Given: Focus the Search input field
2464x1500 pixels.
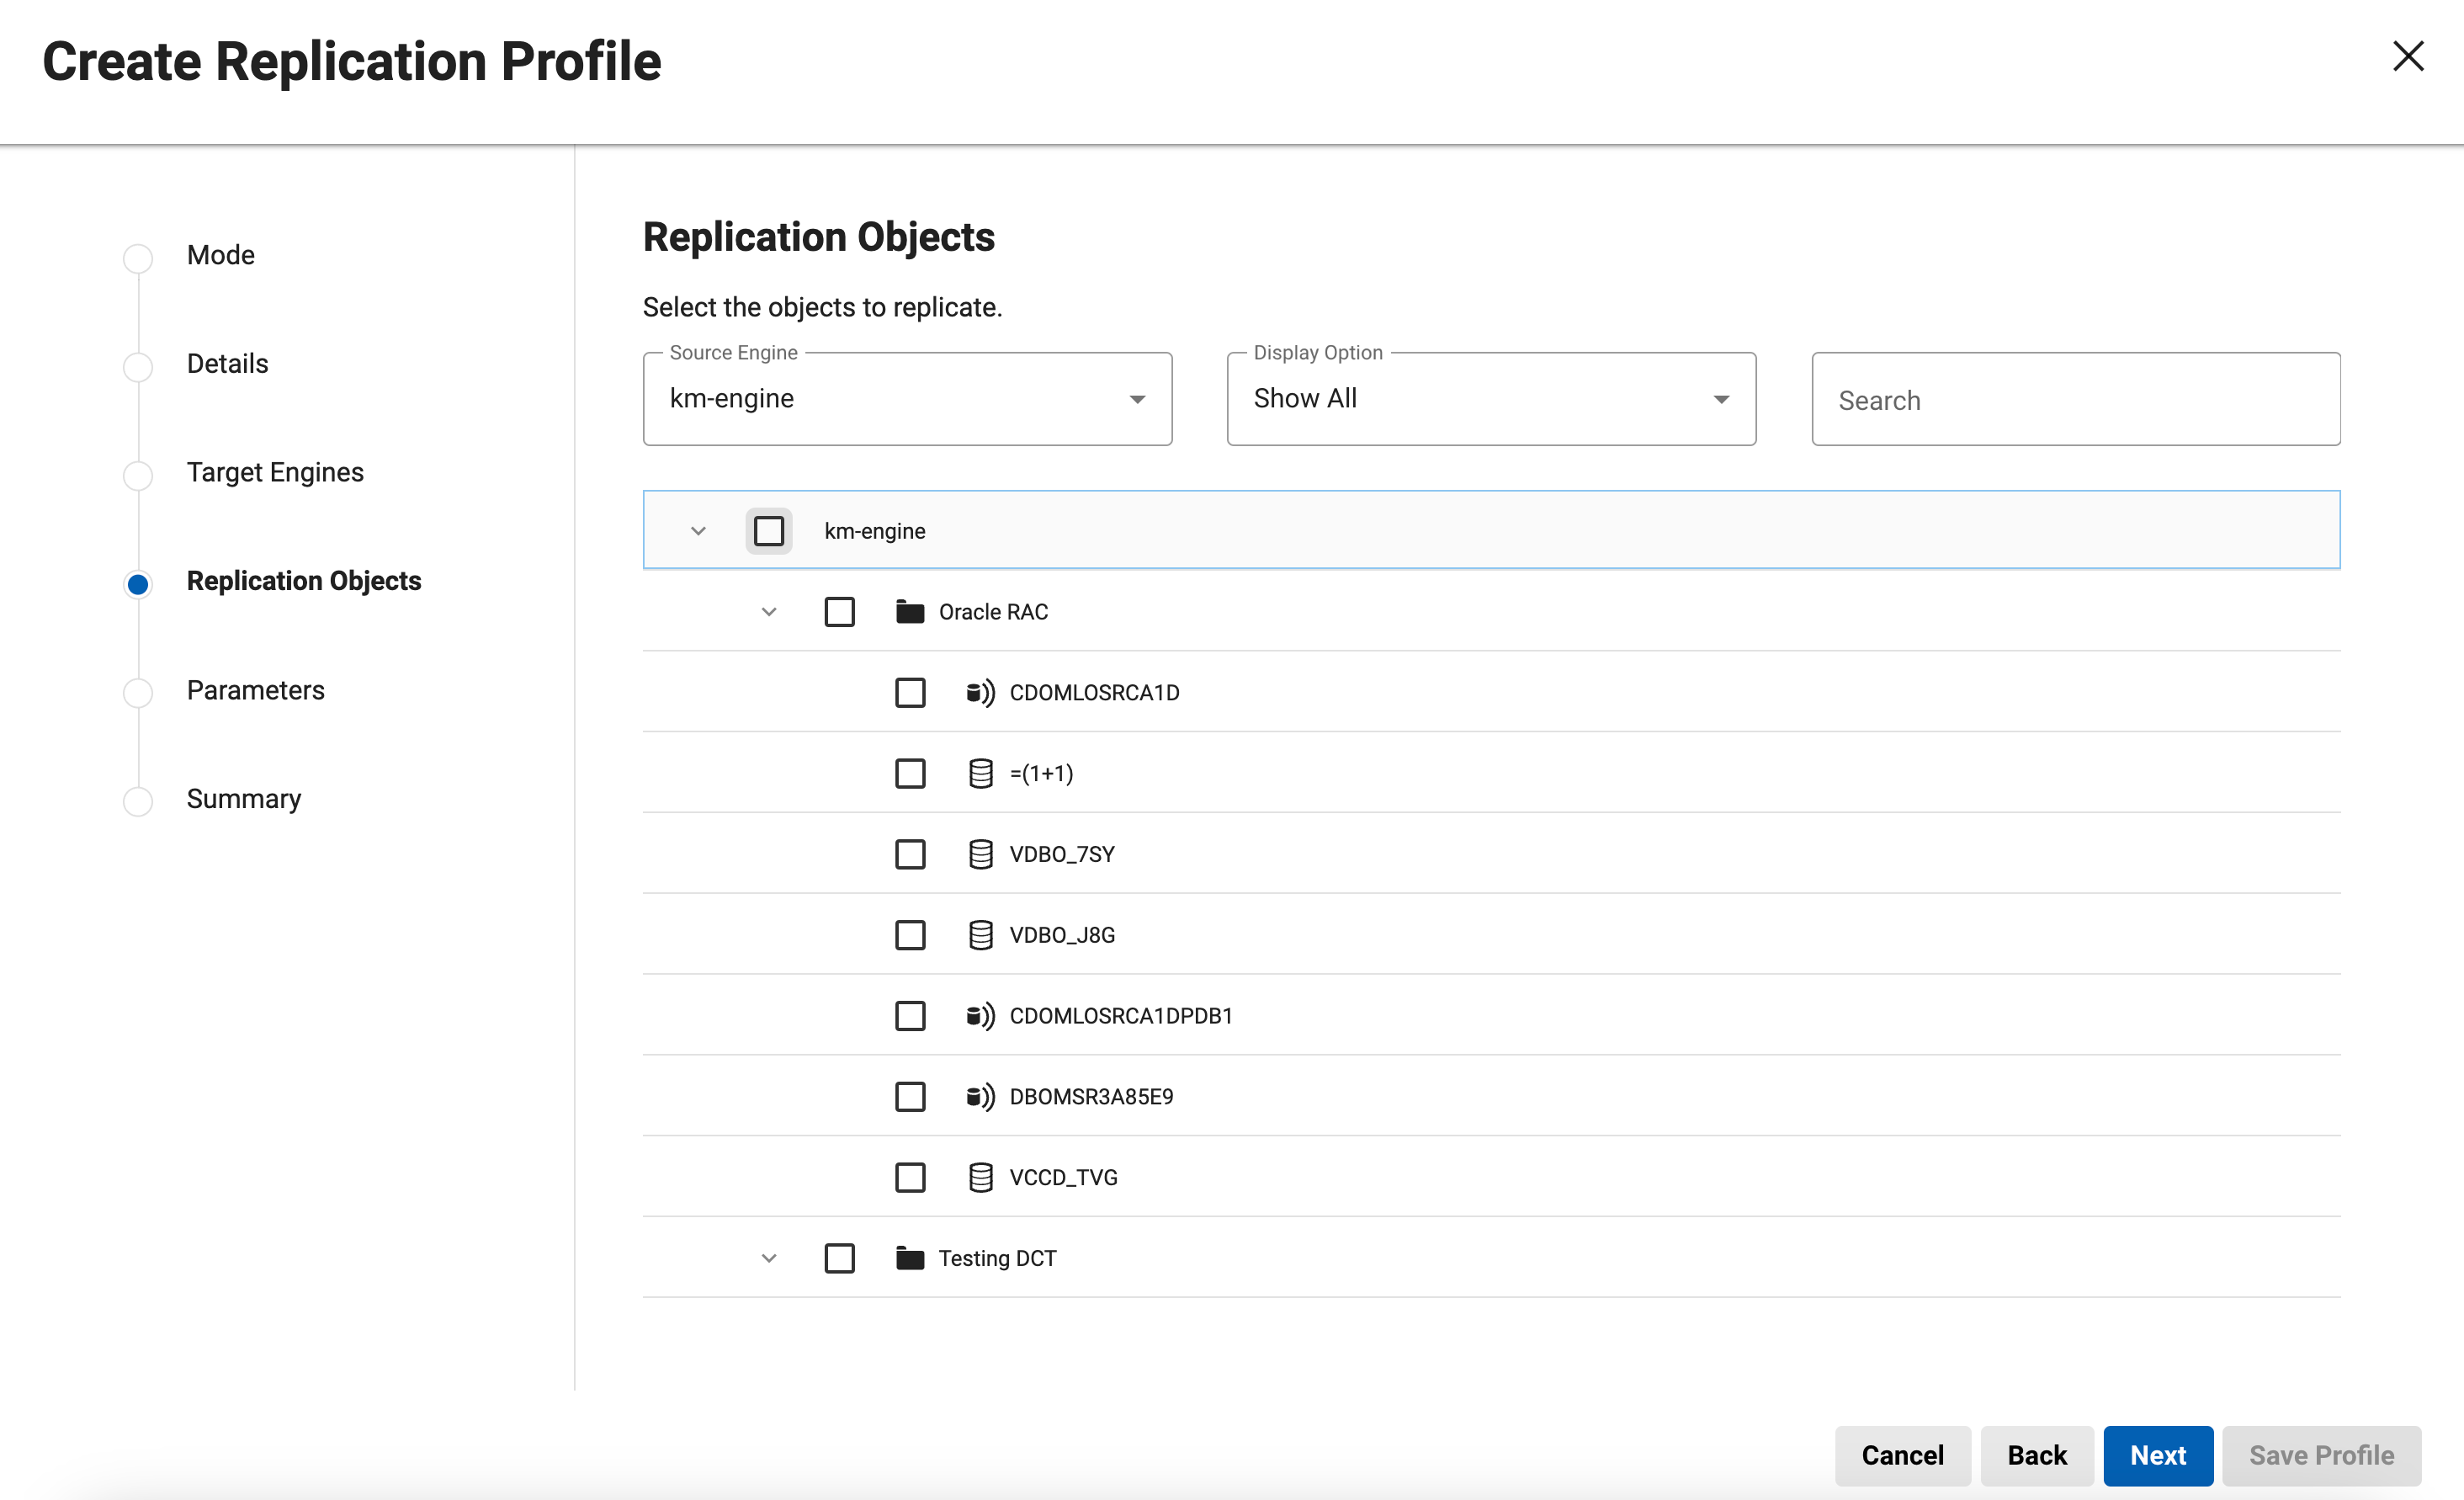Looking at the screenshot, I should [2075, 400].
